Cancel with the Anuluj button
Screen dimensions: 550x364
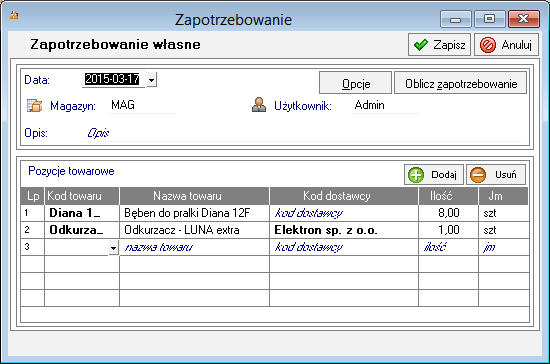pyautogui.click(x=507, y=45)
